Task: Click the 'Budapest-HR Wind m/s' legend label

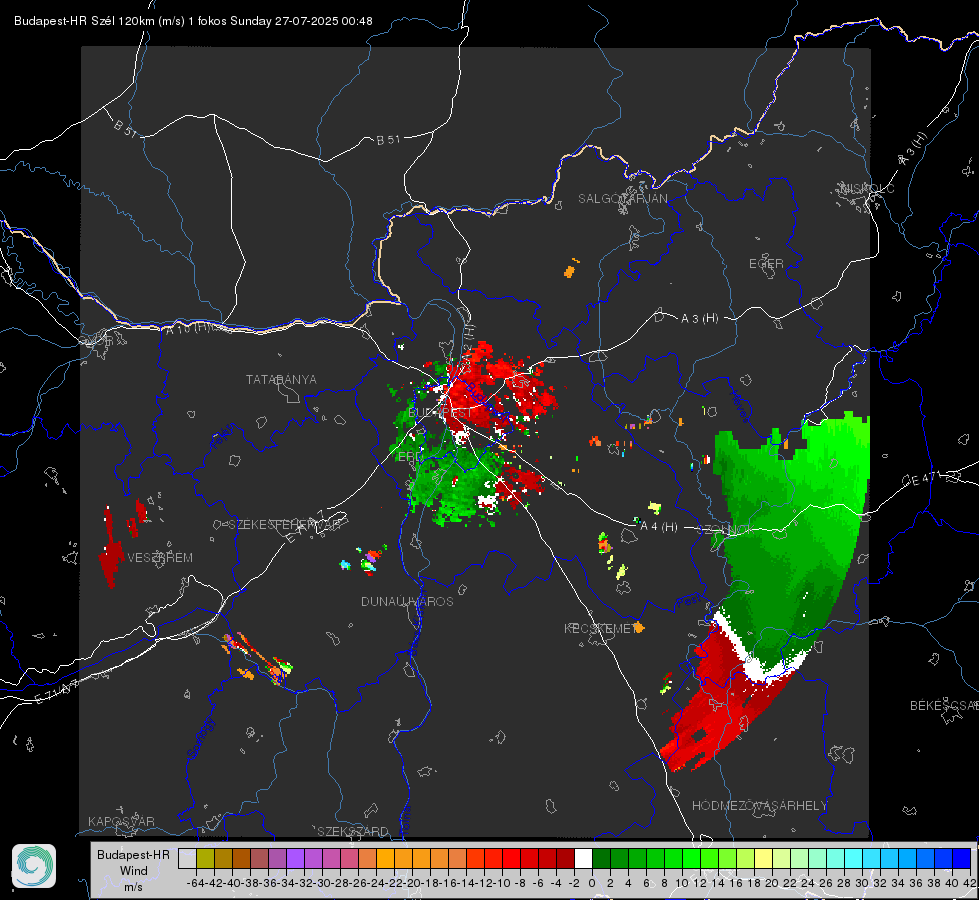Action: (x=133, y=871)
